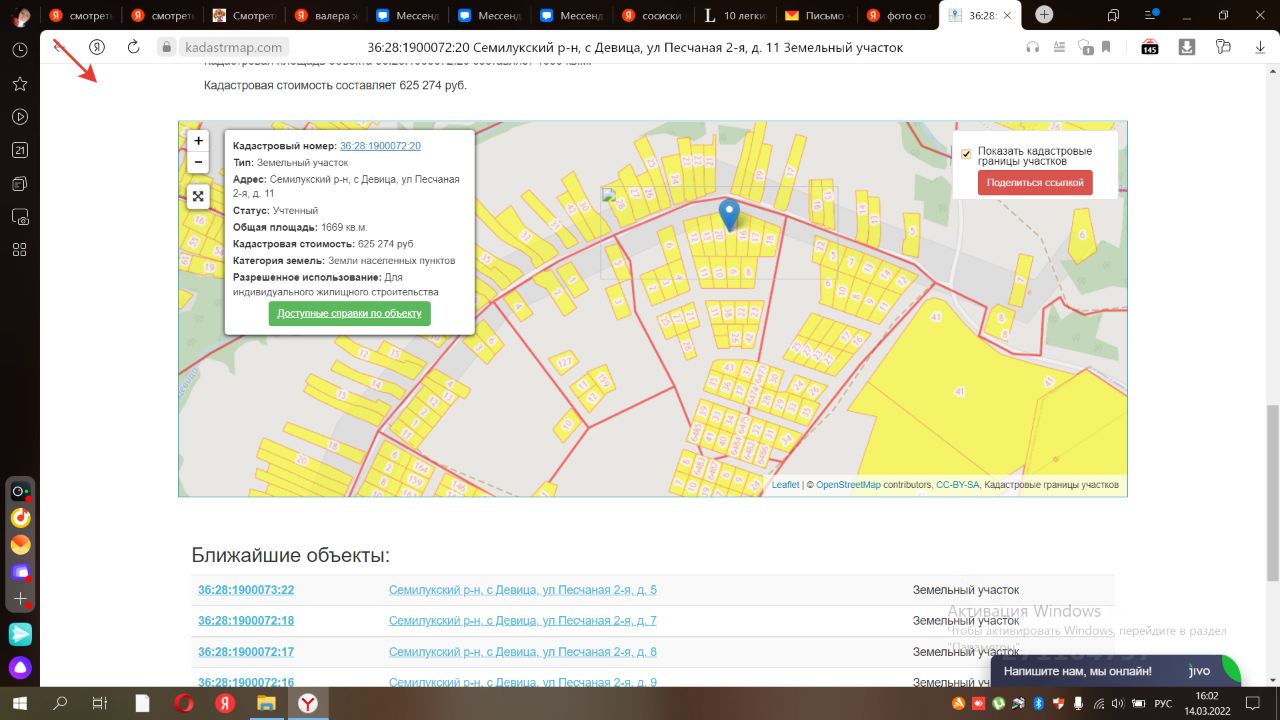Viewport: 1280px width, 720px height.
Task: Bookmark this page with bookmark icon
Action: [x=1106, y=47]
